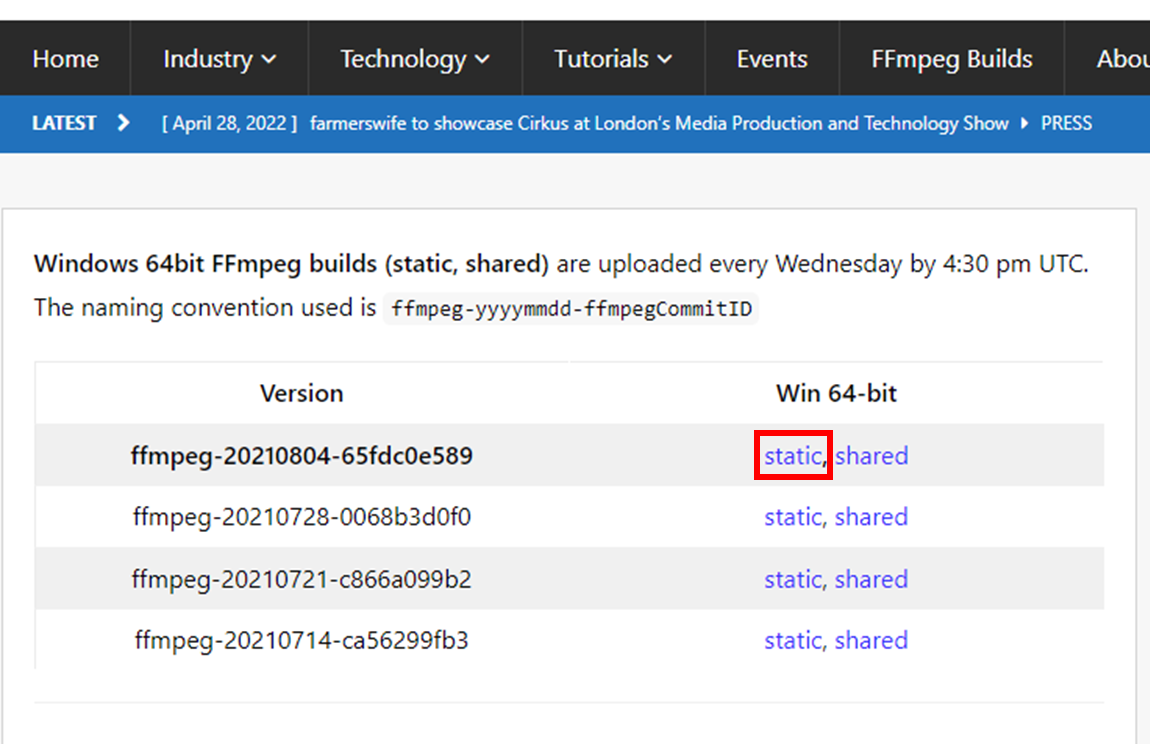Open the Home menu item
Screen dimensions: 1150x744
65,58
